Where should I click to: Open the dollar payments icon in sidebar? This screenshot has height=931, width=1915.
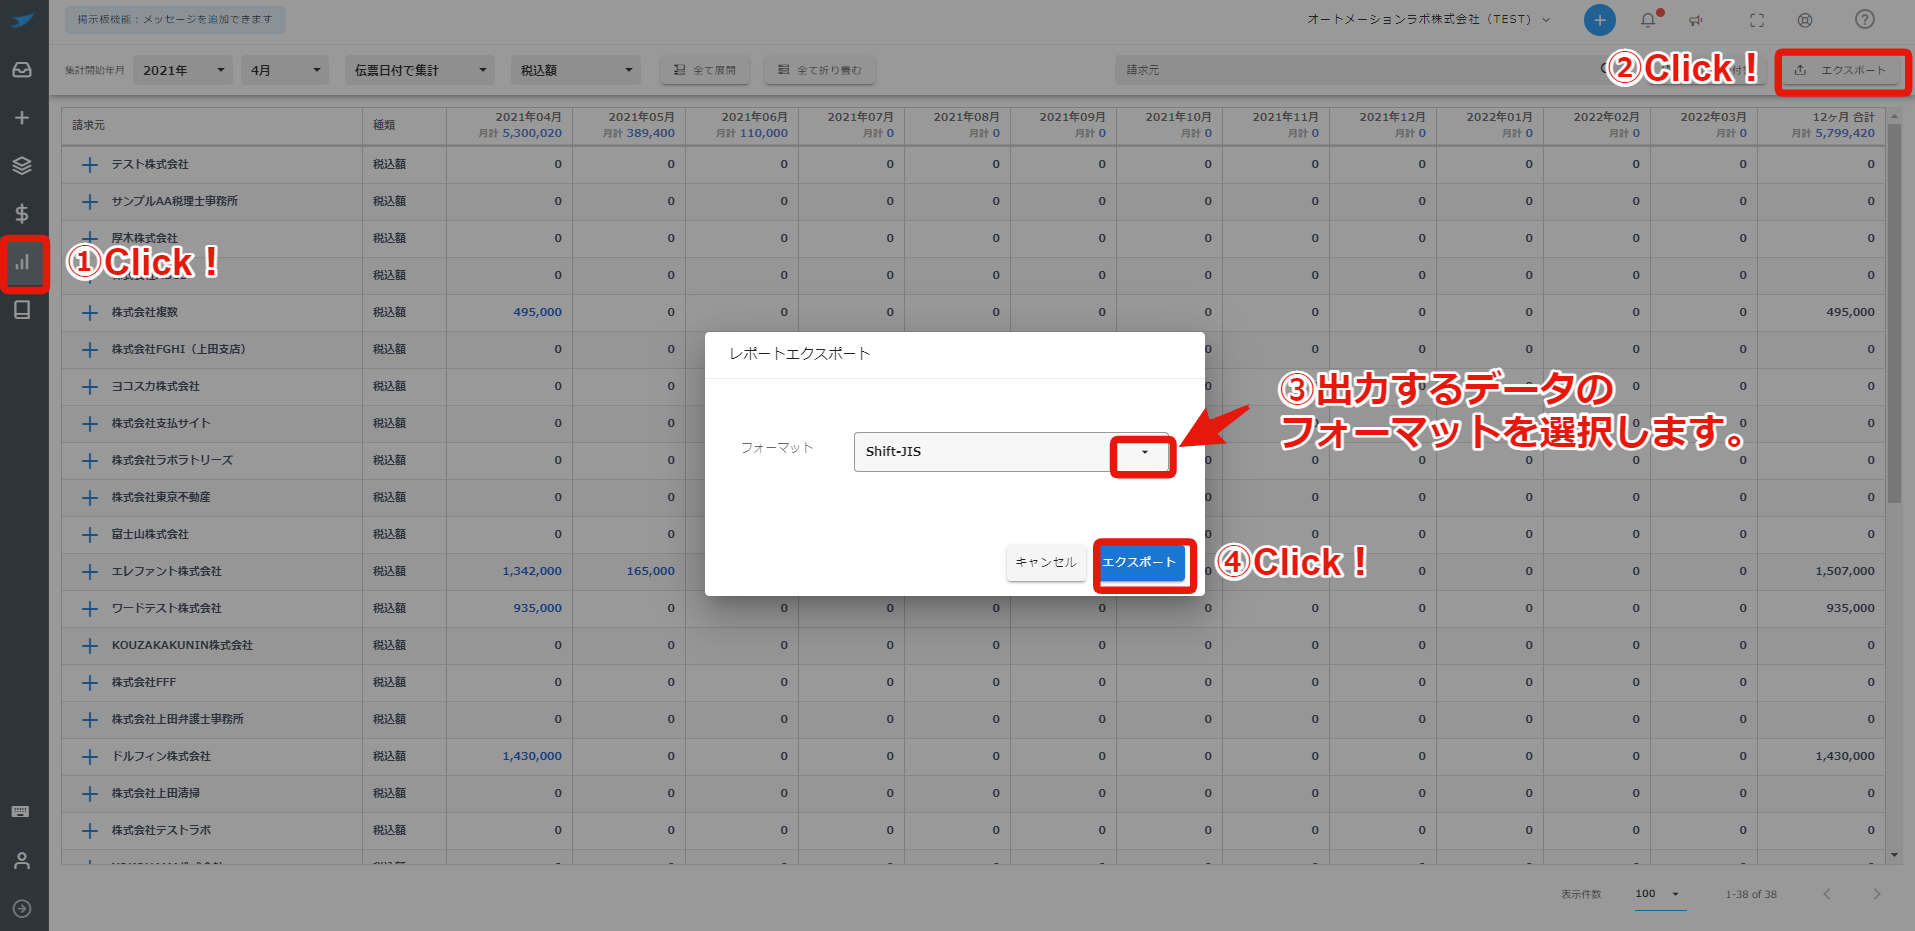[22, 213]
